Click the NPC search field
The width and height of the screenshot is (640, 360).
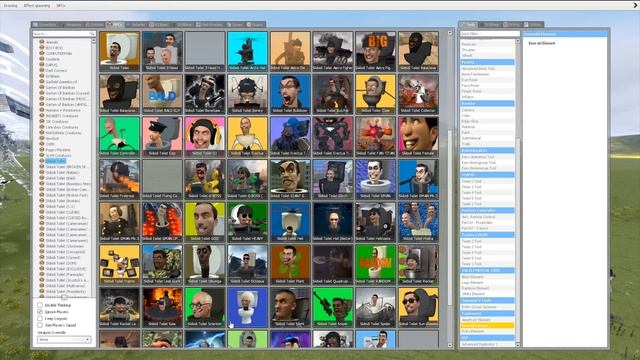[x=64, y=33]
